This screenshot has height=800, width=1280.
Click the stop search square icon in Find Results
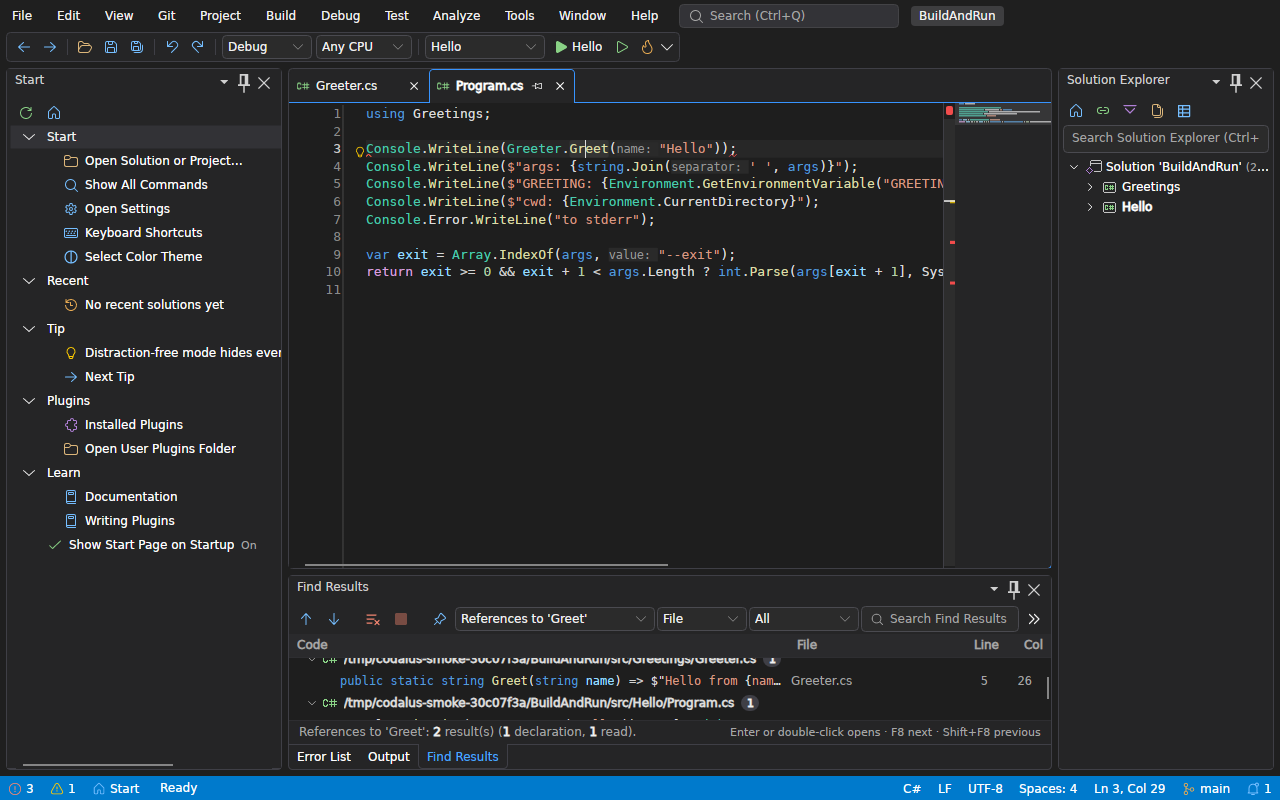point(401,619)
